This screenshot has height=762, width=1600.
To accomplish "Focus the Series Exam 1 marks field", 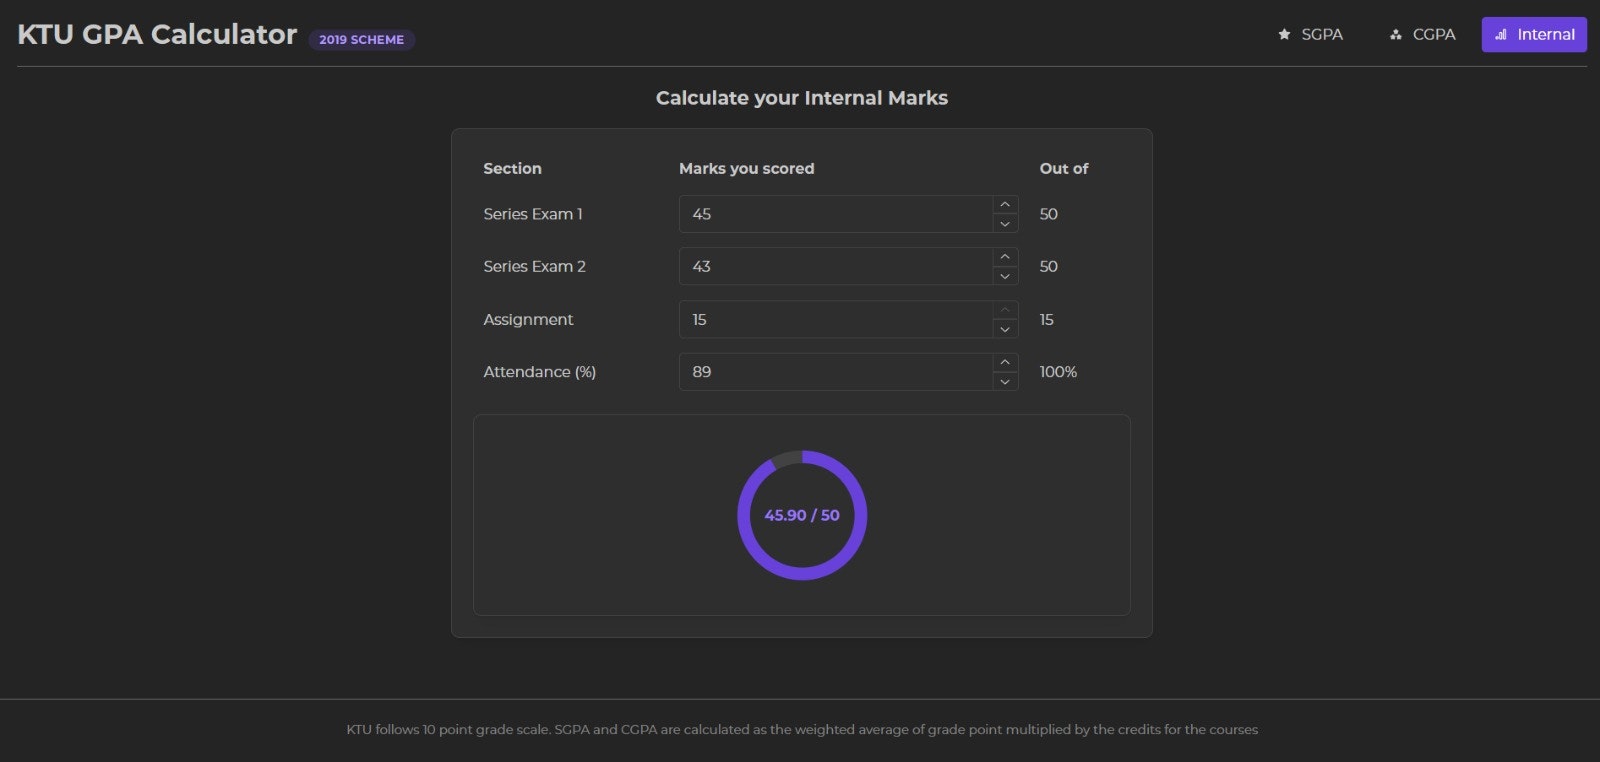I will 836,214.
